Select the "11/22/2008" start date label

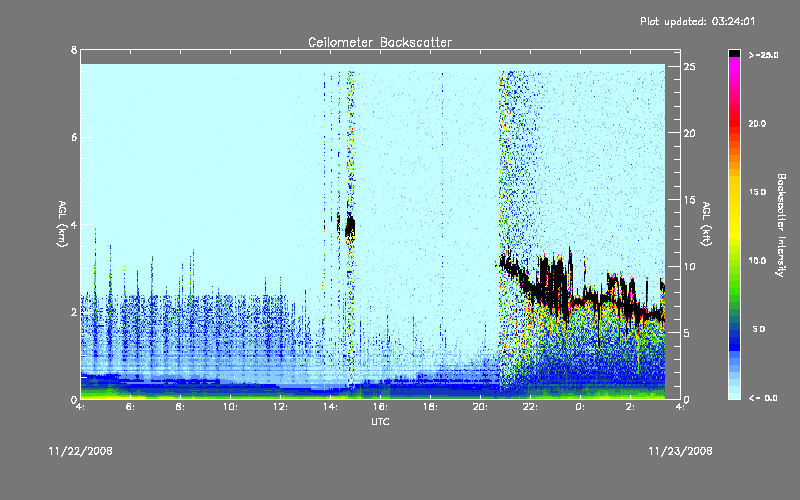click(x=81, y=451)
